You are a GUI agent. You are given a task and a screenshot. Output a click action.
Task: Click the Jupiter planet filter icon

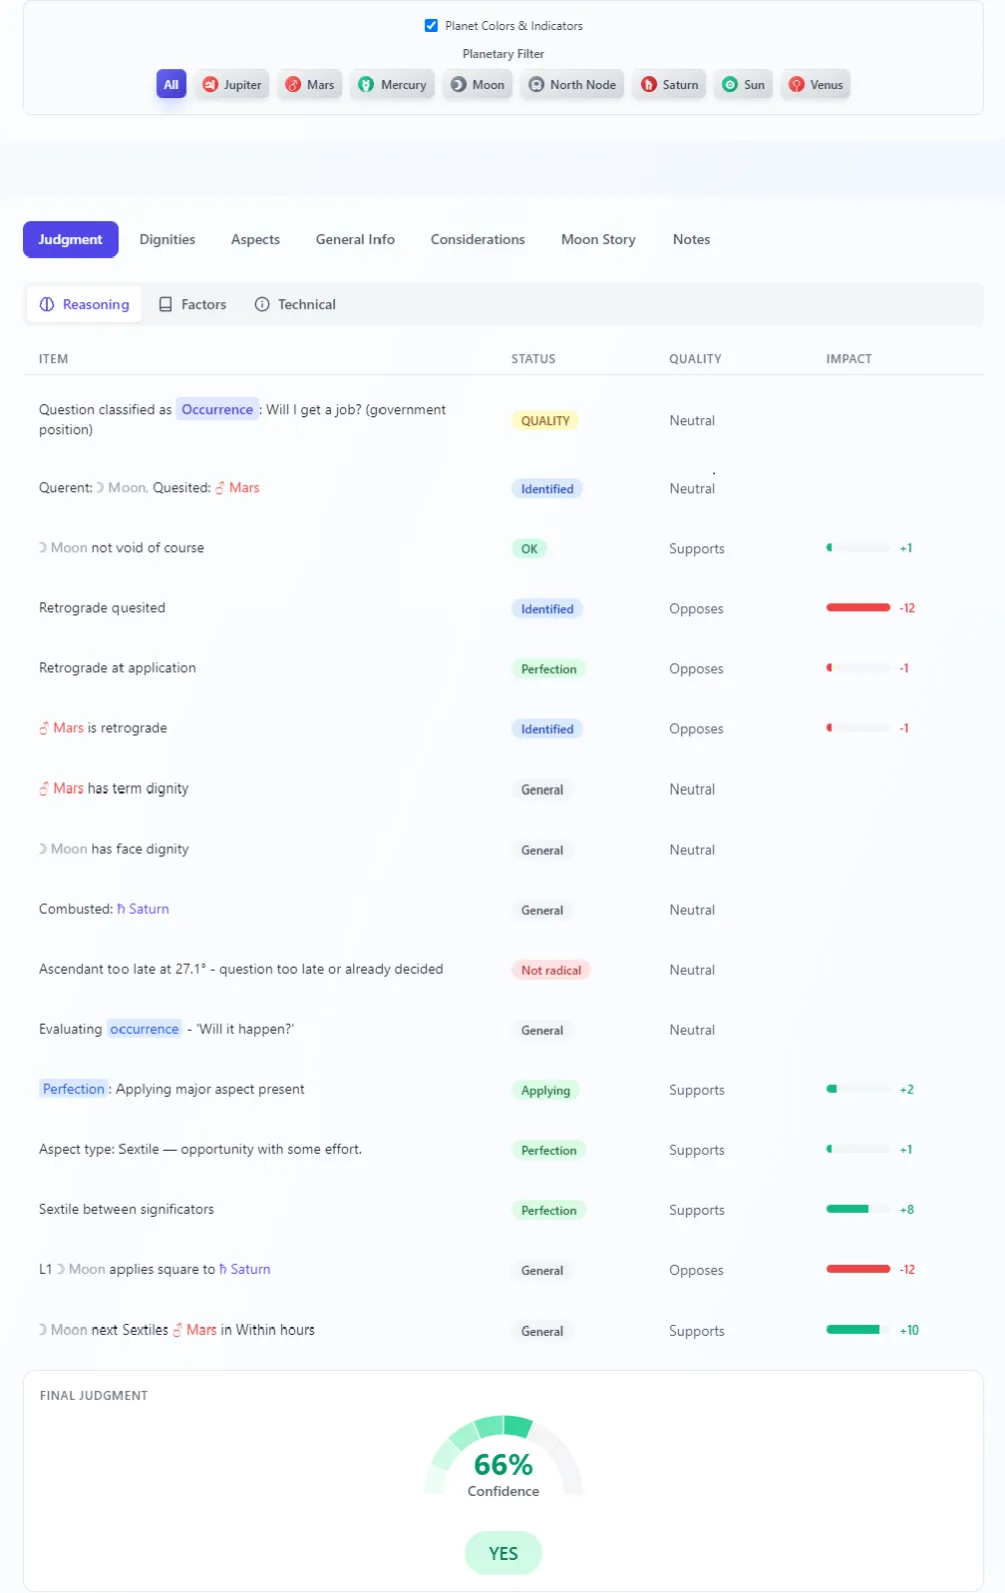point(210,85)
